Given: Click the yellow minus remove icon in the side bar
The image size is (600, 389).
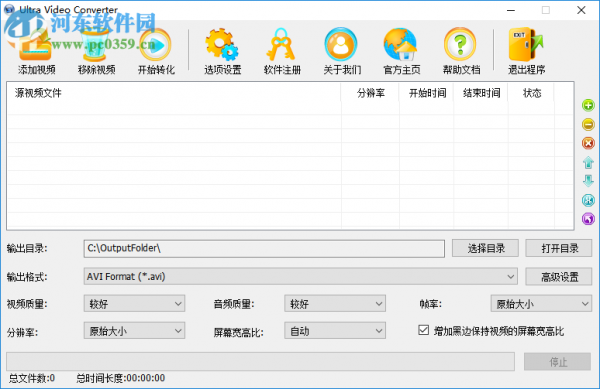Looking at the screenshot, I should (x=588, y=124).
